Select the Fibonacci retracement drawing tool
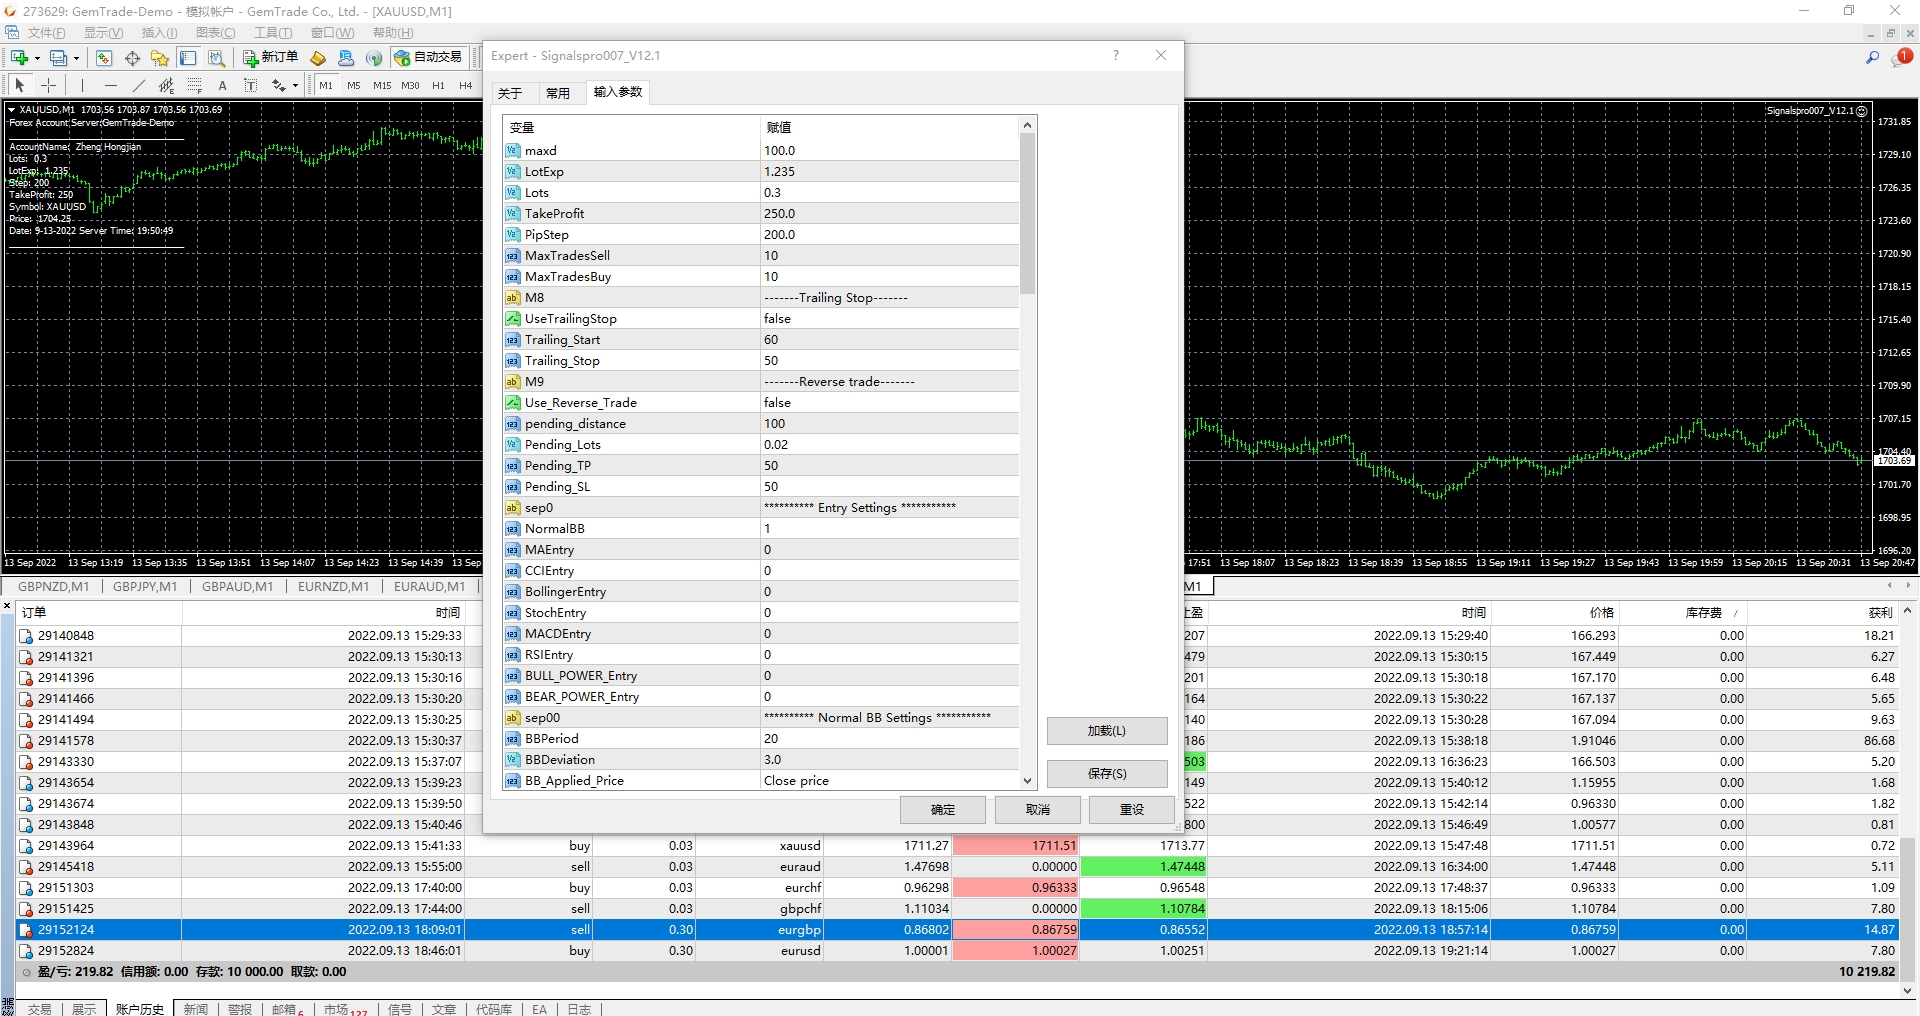The width and height of the screenshot is (1920, 1016). (x=195, y=86)
